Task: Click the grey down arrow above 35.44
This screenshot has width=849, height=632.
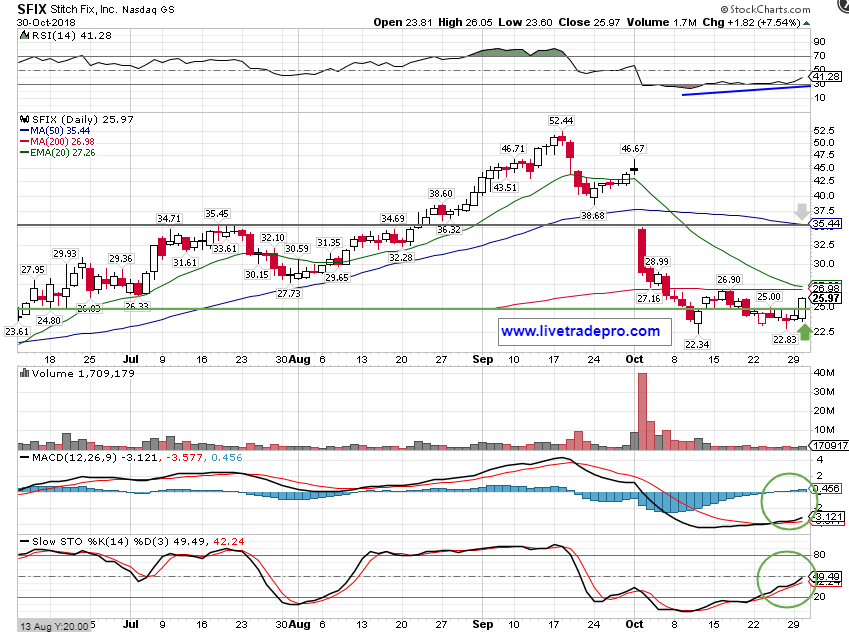Action: [801, 213]
